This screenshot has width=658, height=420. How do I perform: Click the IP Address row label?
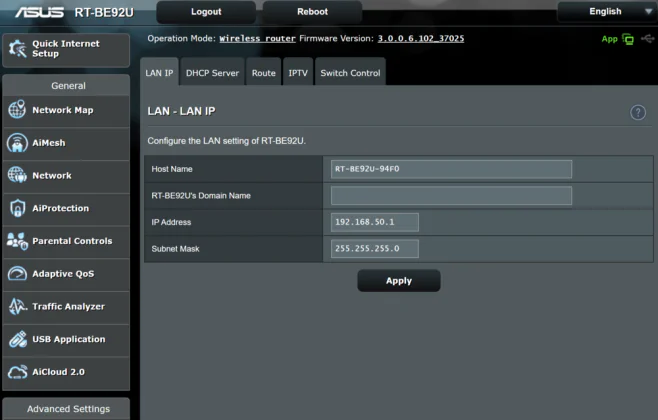[171, 222]
